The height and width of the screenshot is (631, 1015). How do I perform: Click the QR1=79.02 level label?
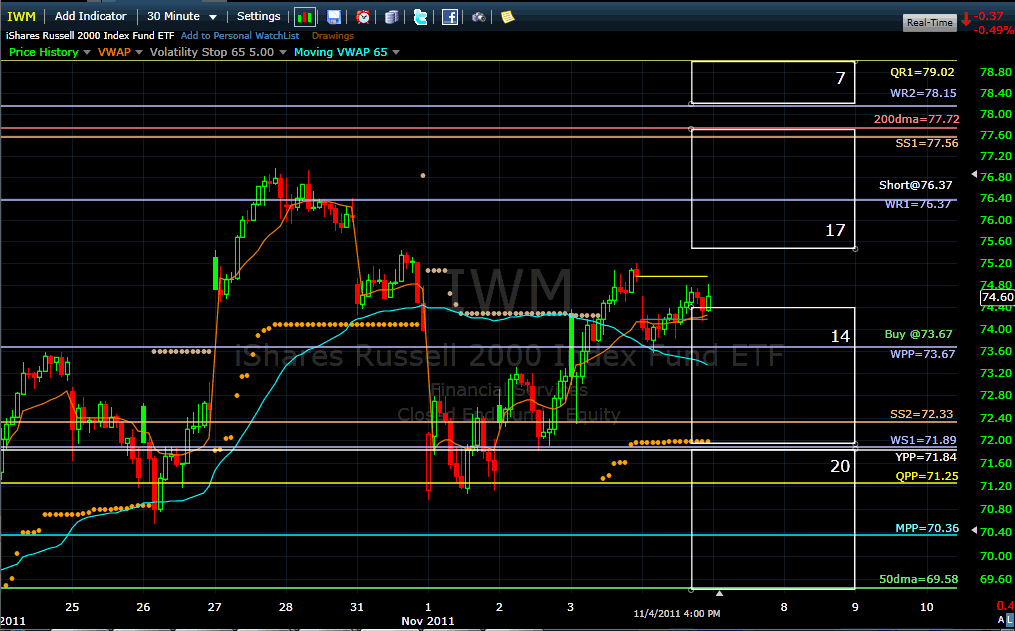pyautogui.click(x=922, y=72)
